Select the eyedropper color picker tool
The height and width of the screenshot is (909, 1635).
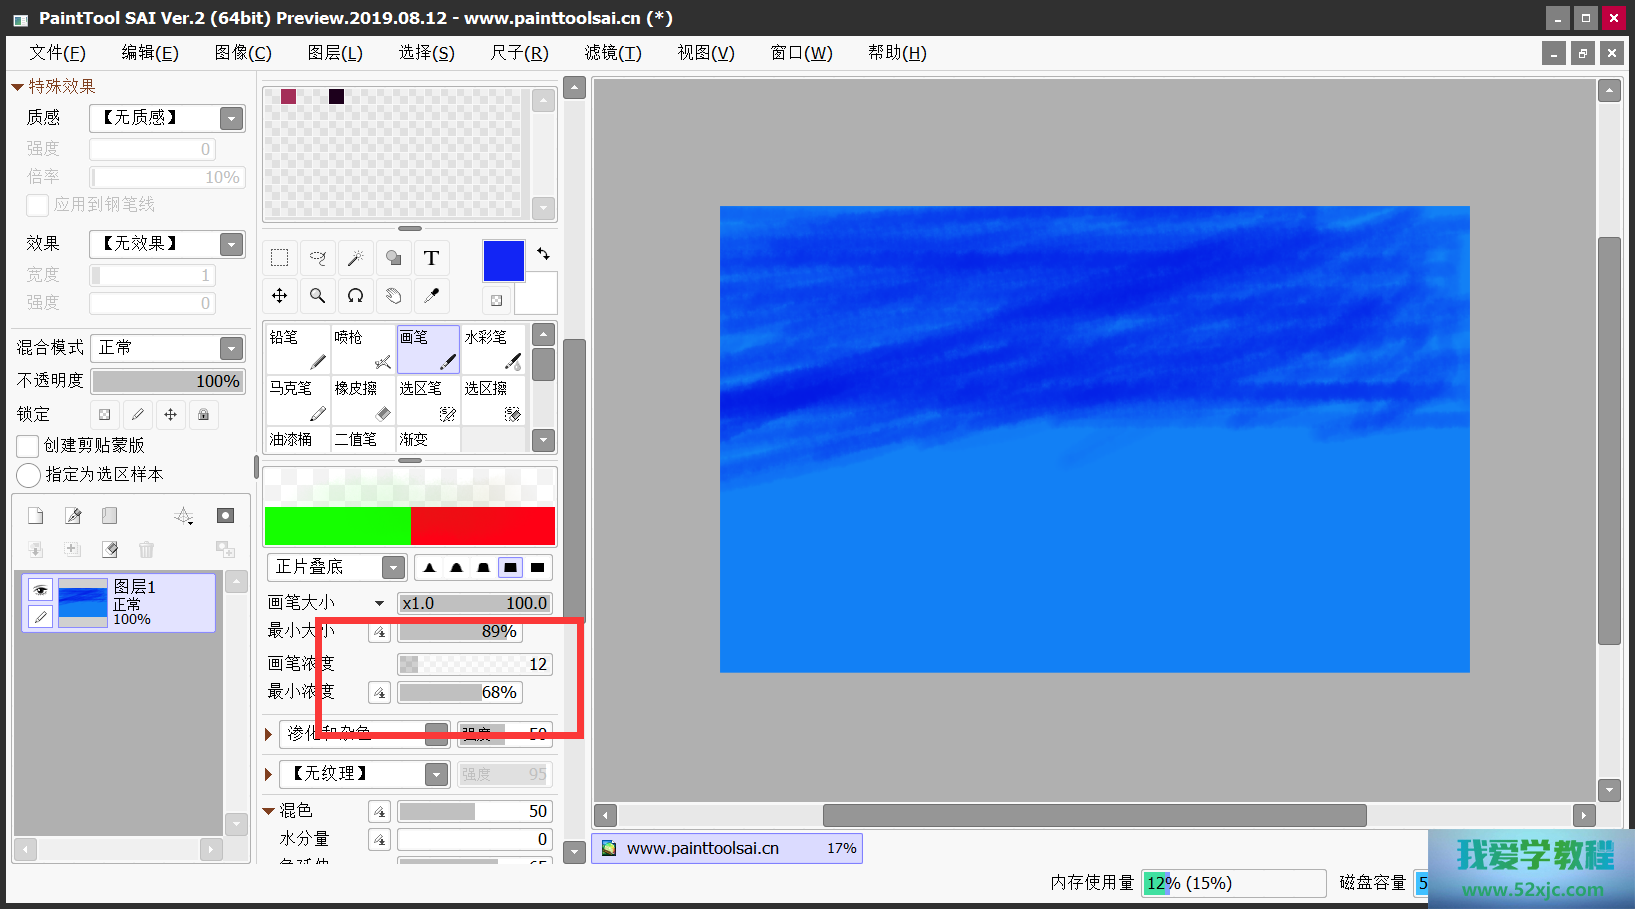coord(431,296)
